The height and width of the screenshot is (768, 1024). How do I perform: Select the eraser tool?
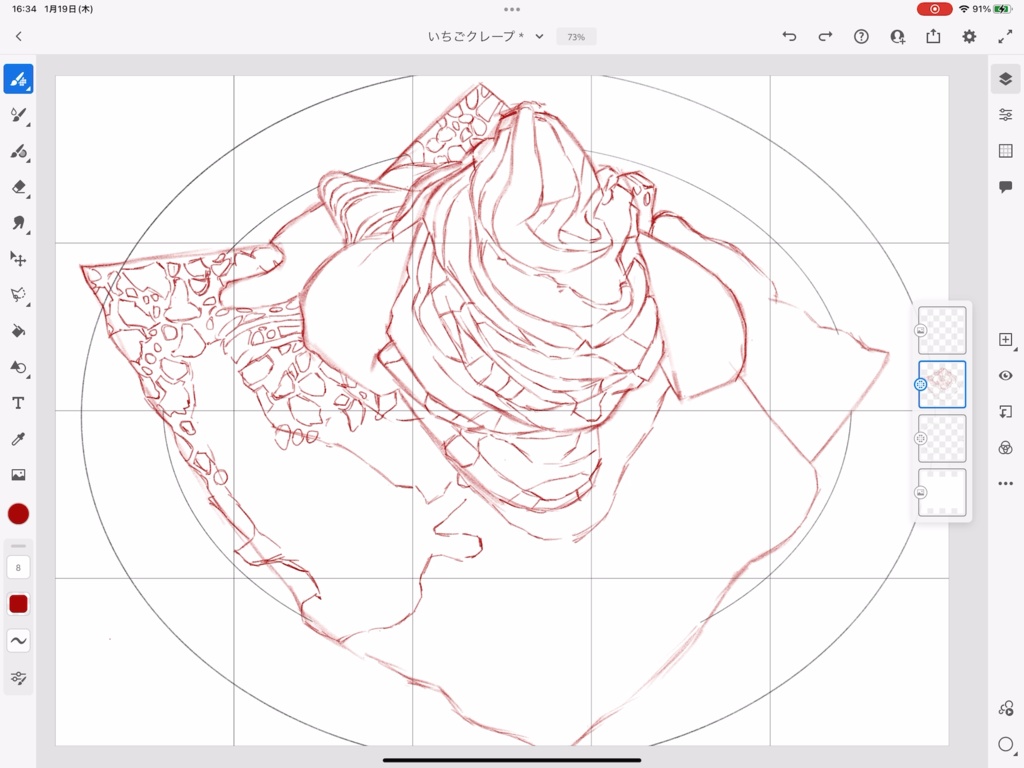point(18,187)
